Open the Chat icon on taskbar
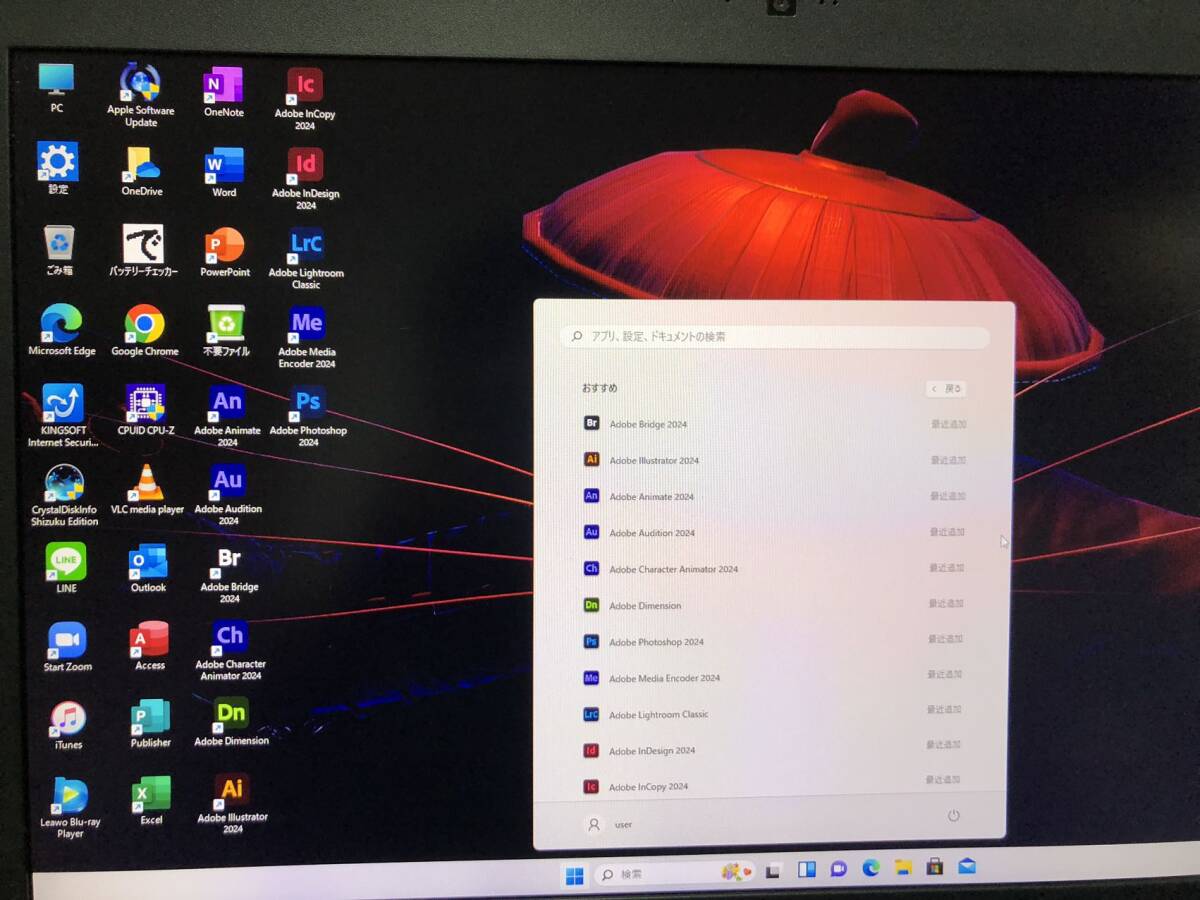Screen dimensions: 1200x900 coord(839,869)
